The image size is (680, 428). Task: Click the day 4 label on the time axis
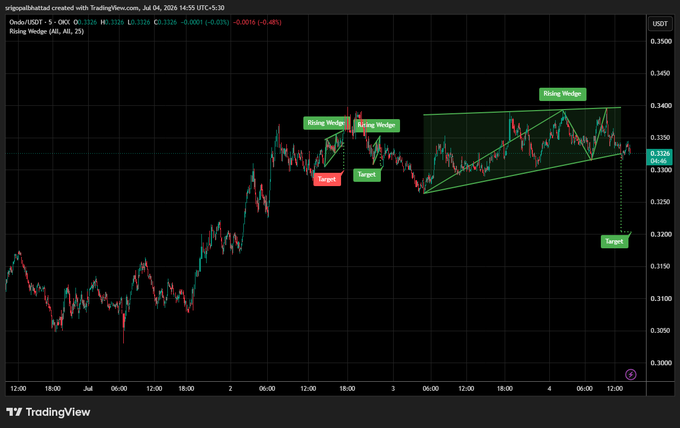[x=549, y=389]
